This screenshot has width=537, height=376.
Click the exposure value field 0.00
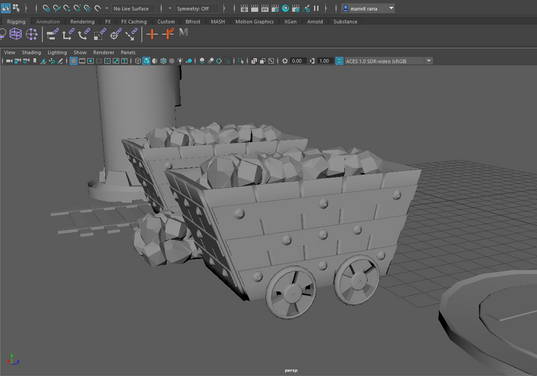[297, 61]
